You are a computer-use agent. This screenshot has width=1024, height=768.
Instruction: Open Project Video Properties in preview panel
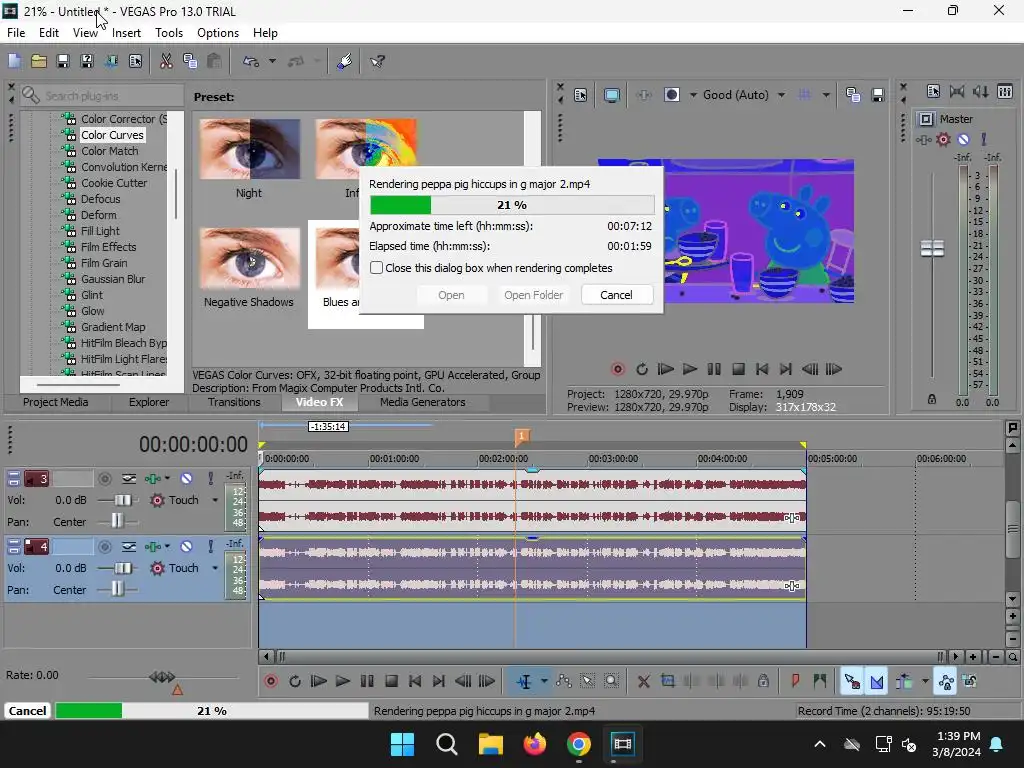click(x=581, y=95)
